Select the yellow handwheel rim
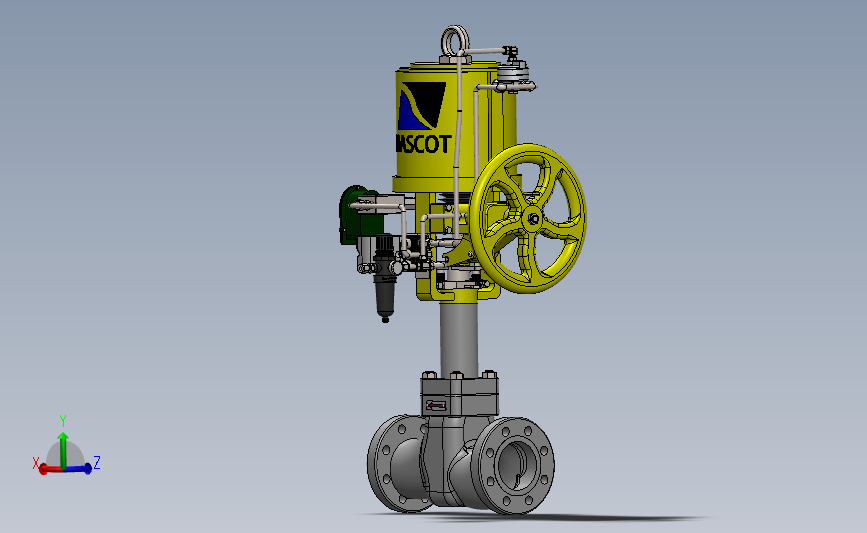 click(x=529, y=218)
